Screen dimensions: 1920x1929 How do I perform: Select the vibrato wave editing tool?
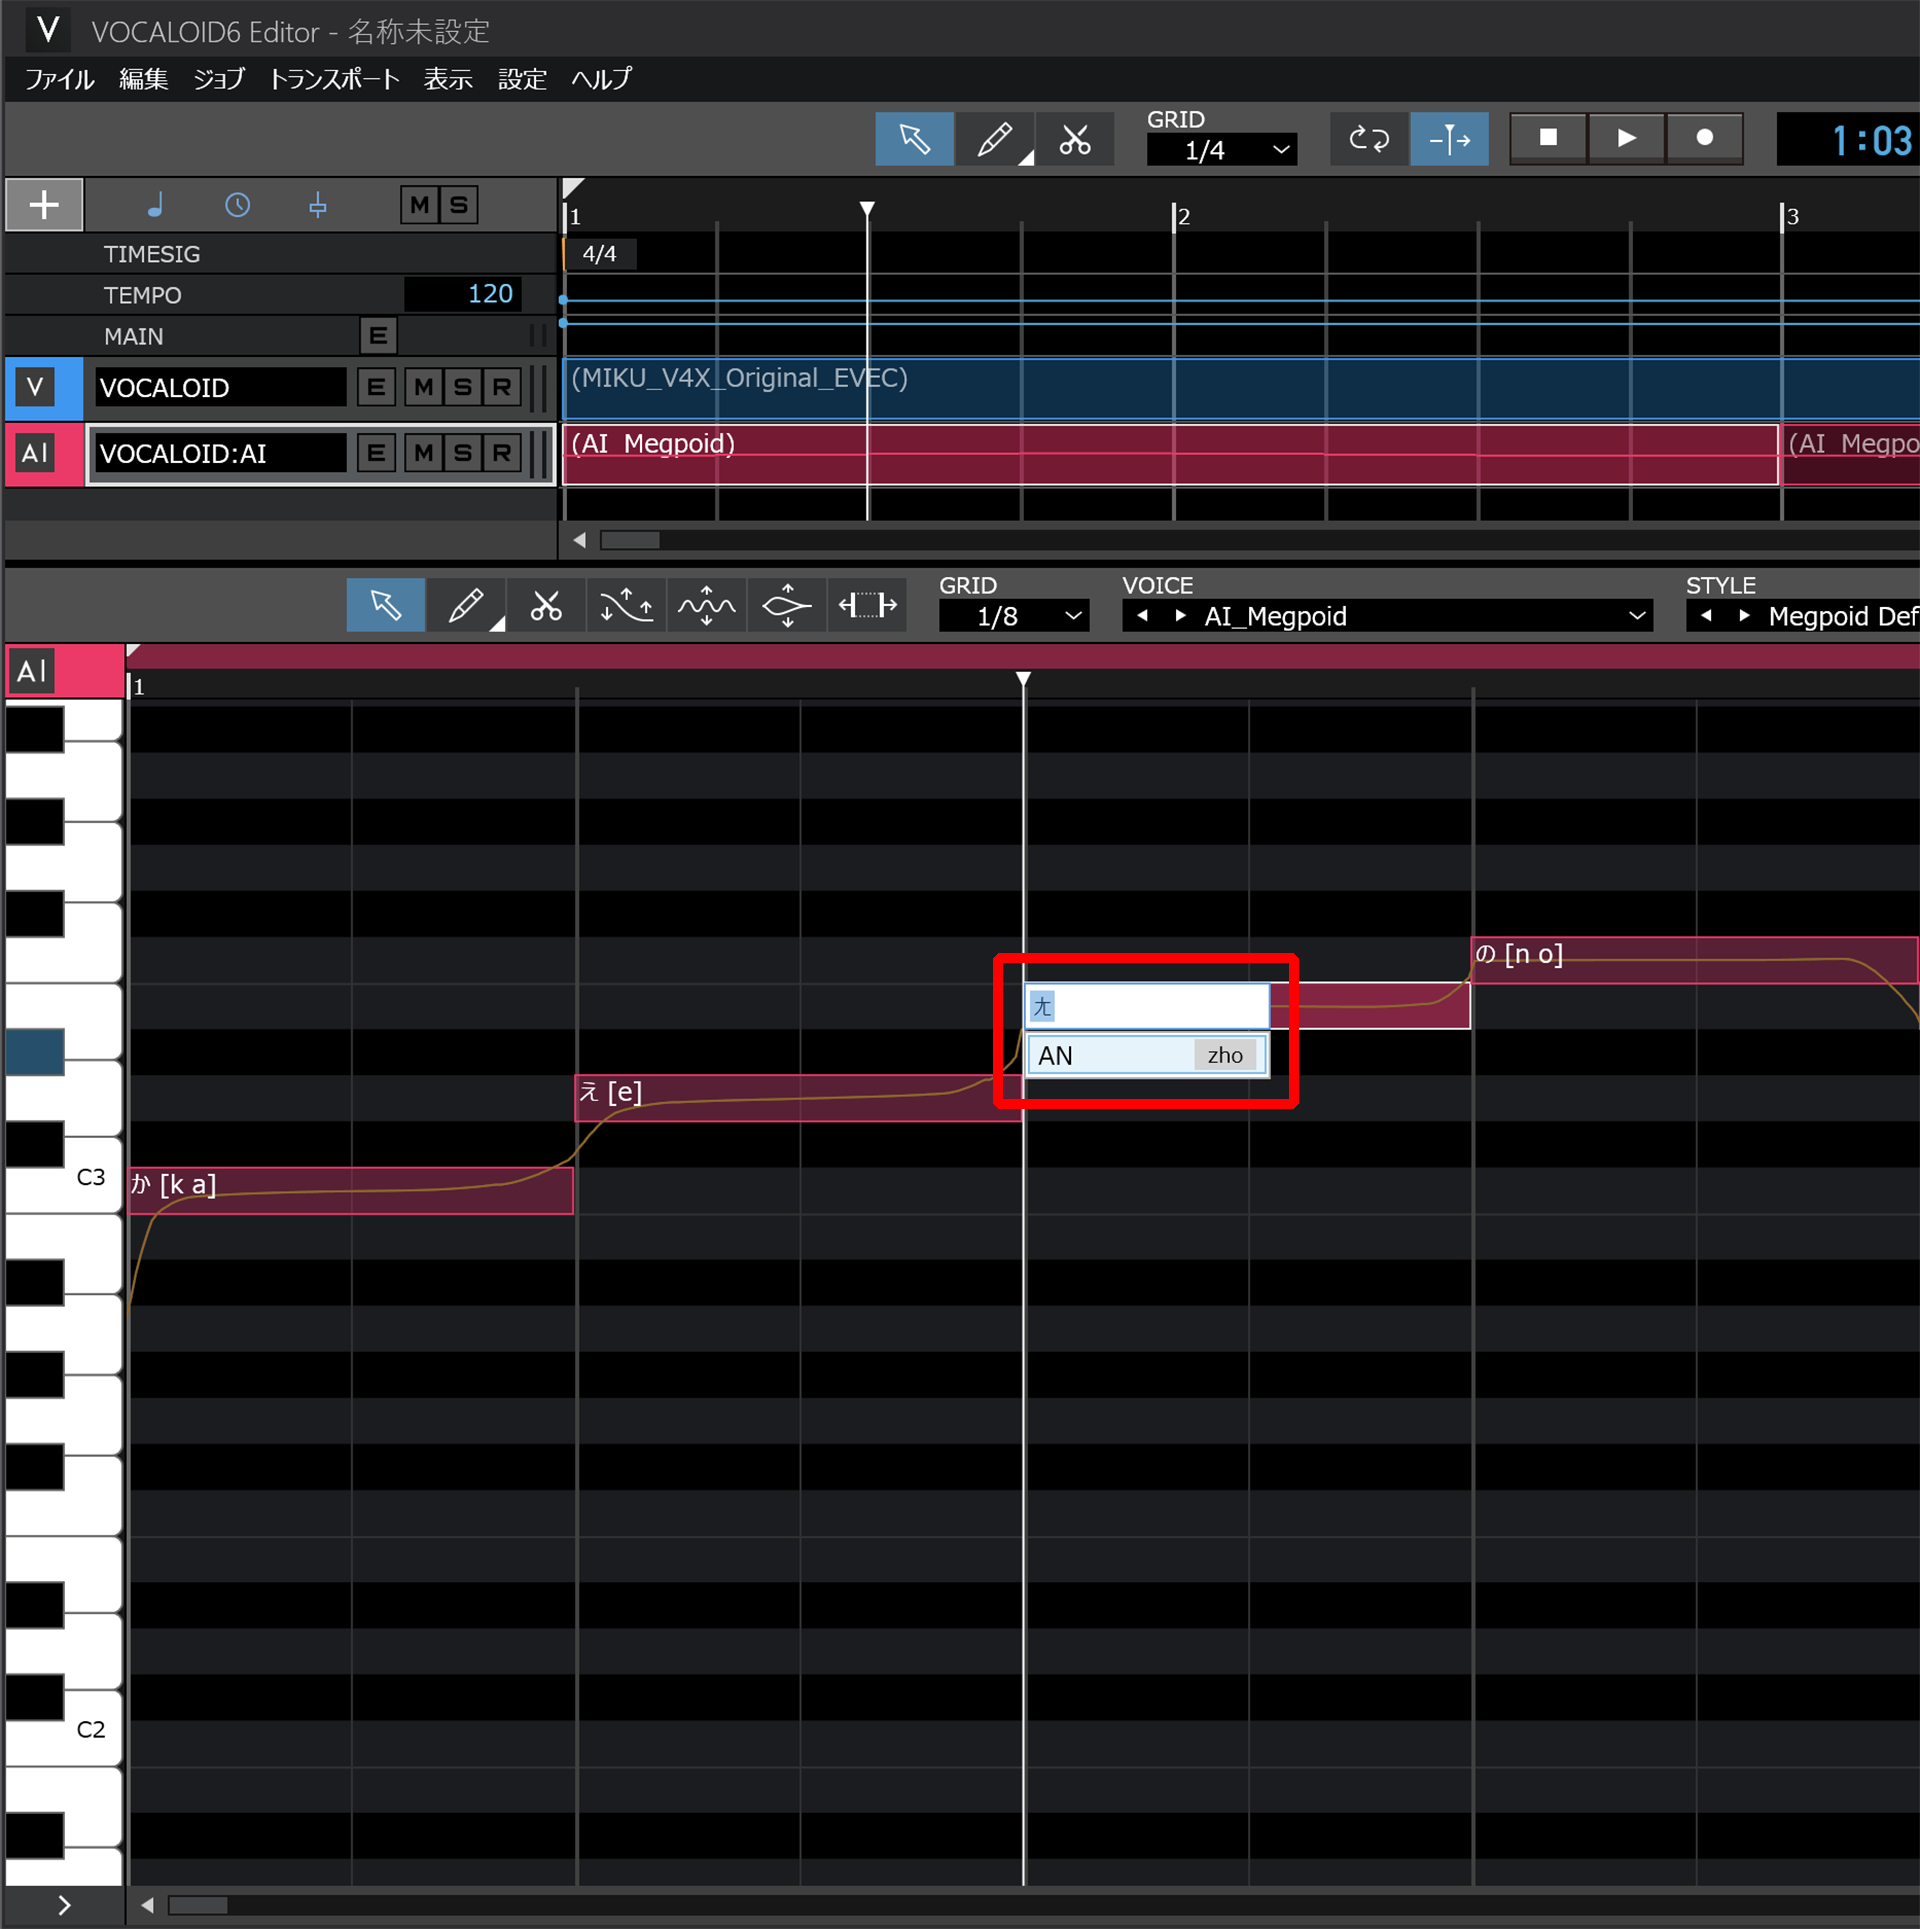[706, 604]
